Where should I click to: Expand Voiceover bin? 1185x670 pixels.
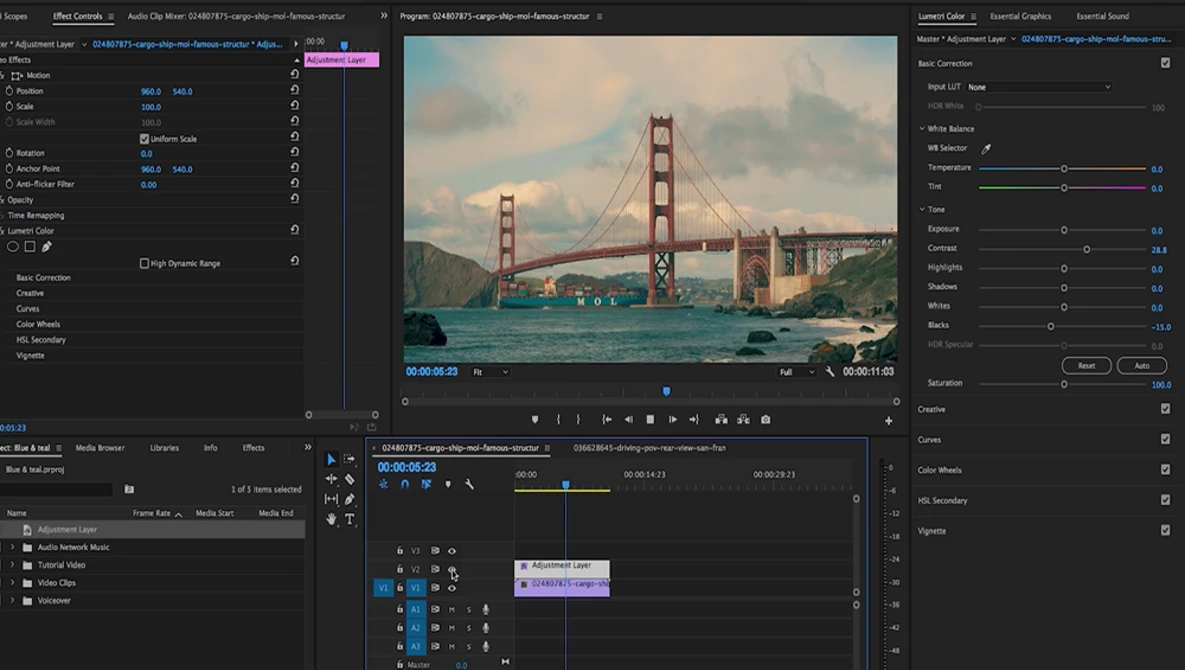pyautogui.click(x=12, y=601)
